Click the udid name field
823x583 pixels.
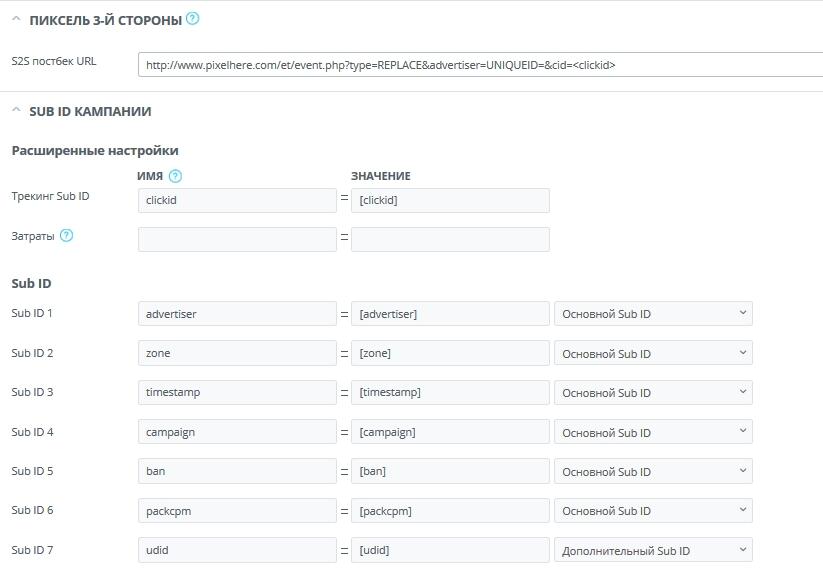click(x=237, y=550)
